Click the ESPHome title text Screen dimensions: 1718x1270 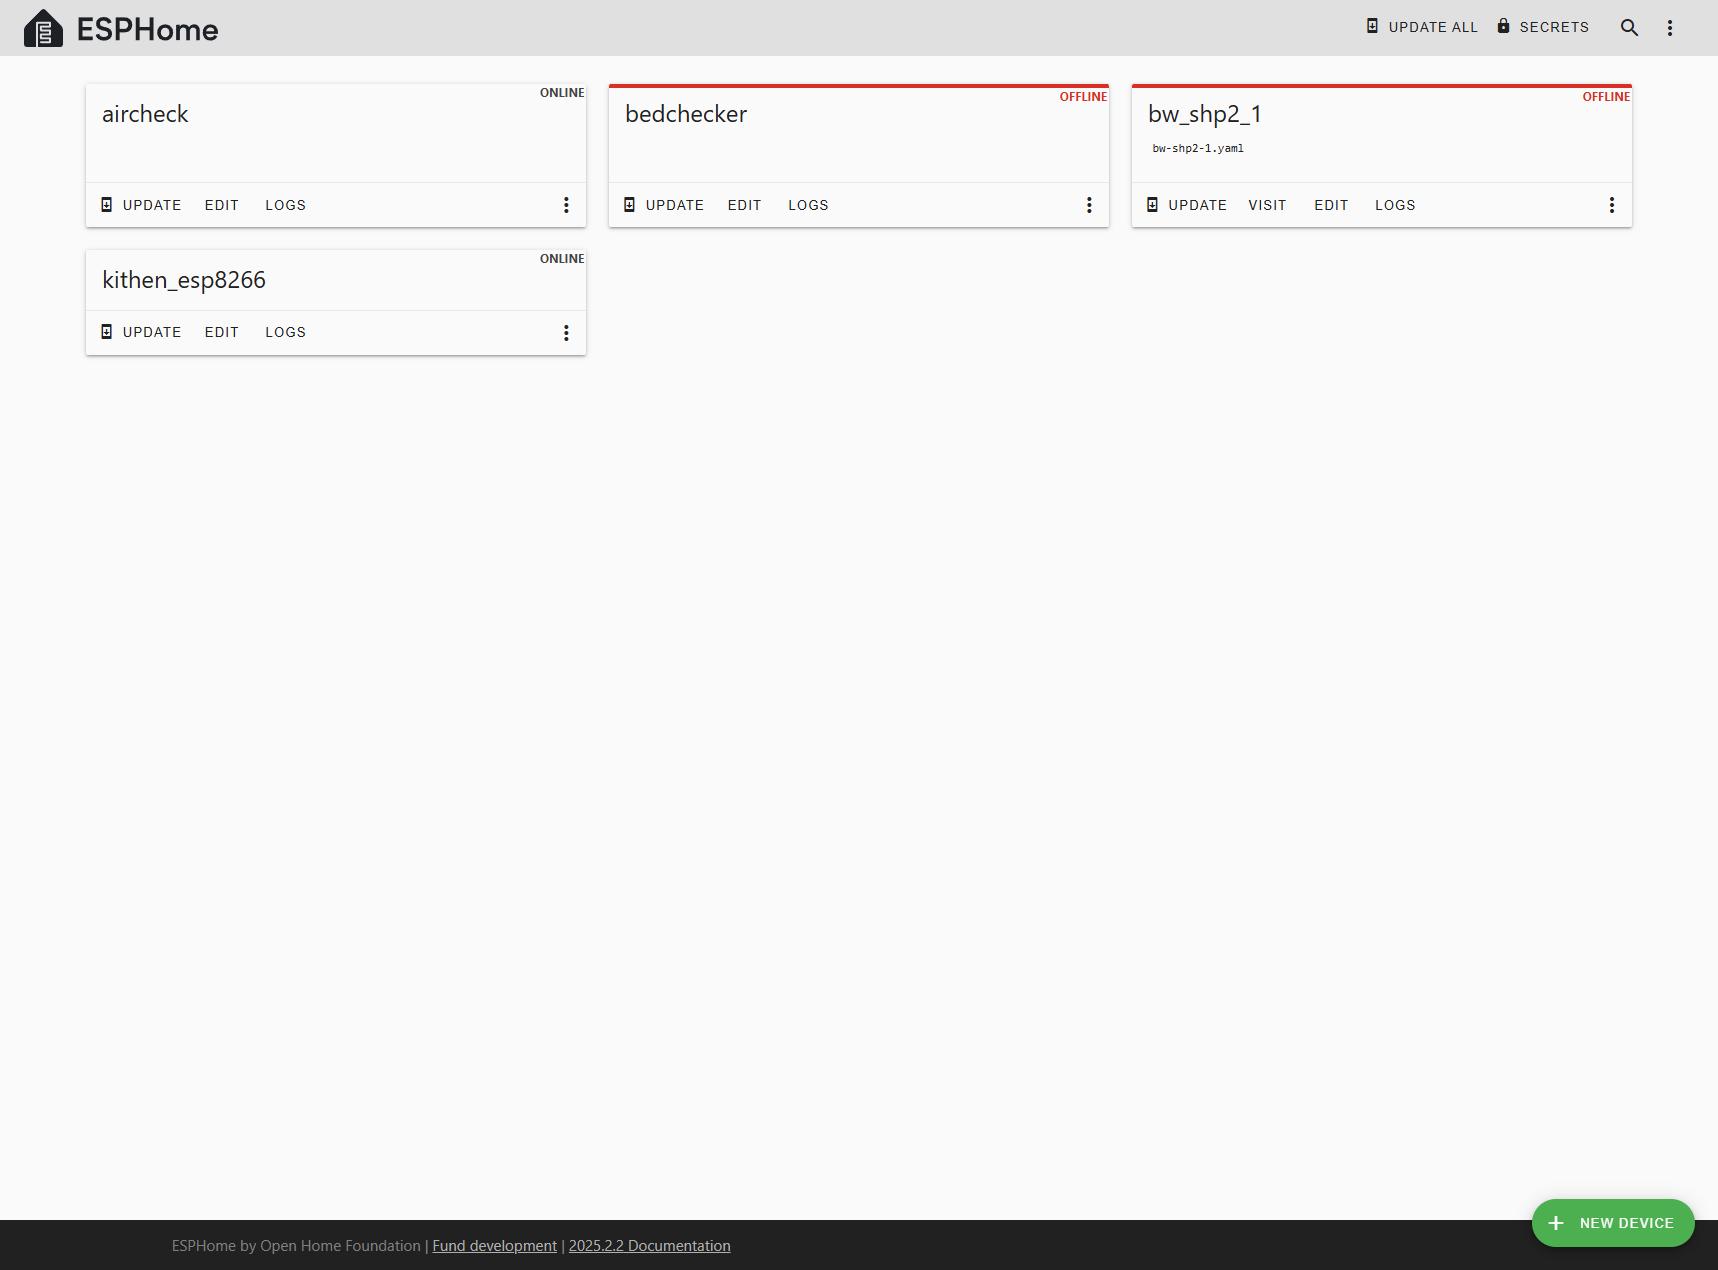[147, 29]
